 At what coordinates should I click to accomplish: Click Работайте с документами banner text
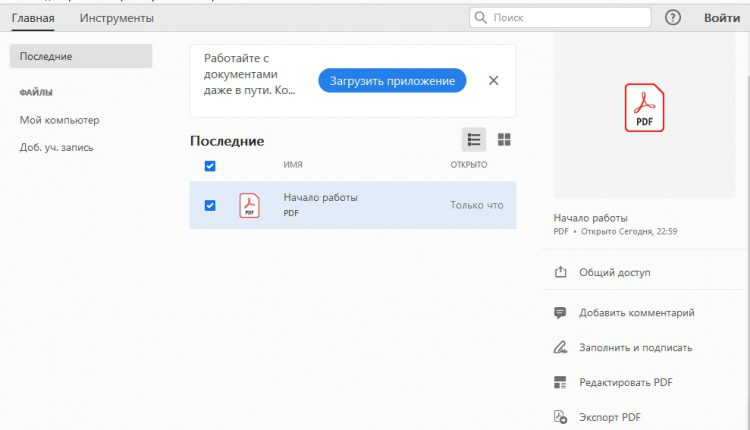coord(249,74)
